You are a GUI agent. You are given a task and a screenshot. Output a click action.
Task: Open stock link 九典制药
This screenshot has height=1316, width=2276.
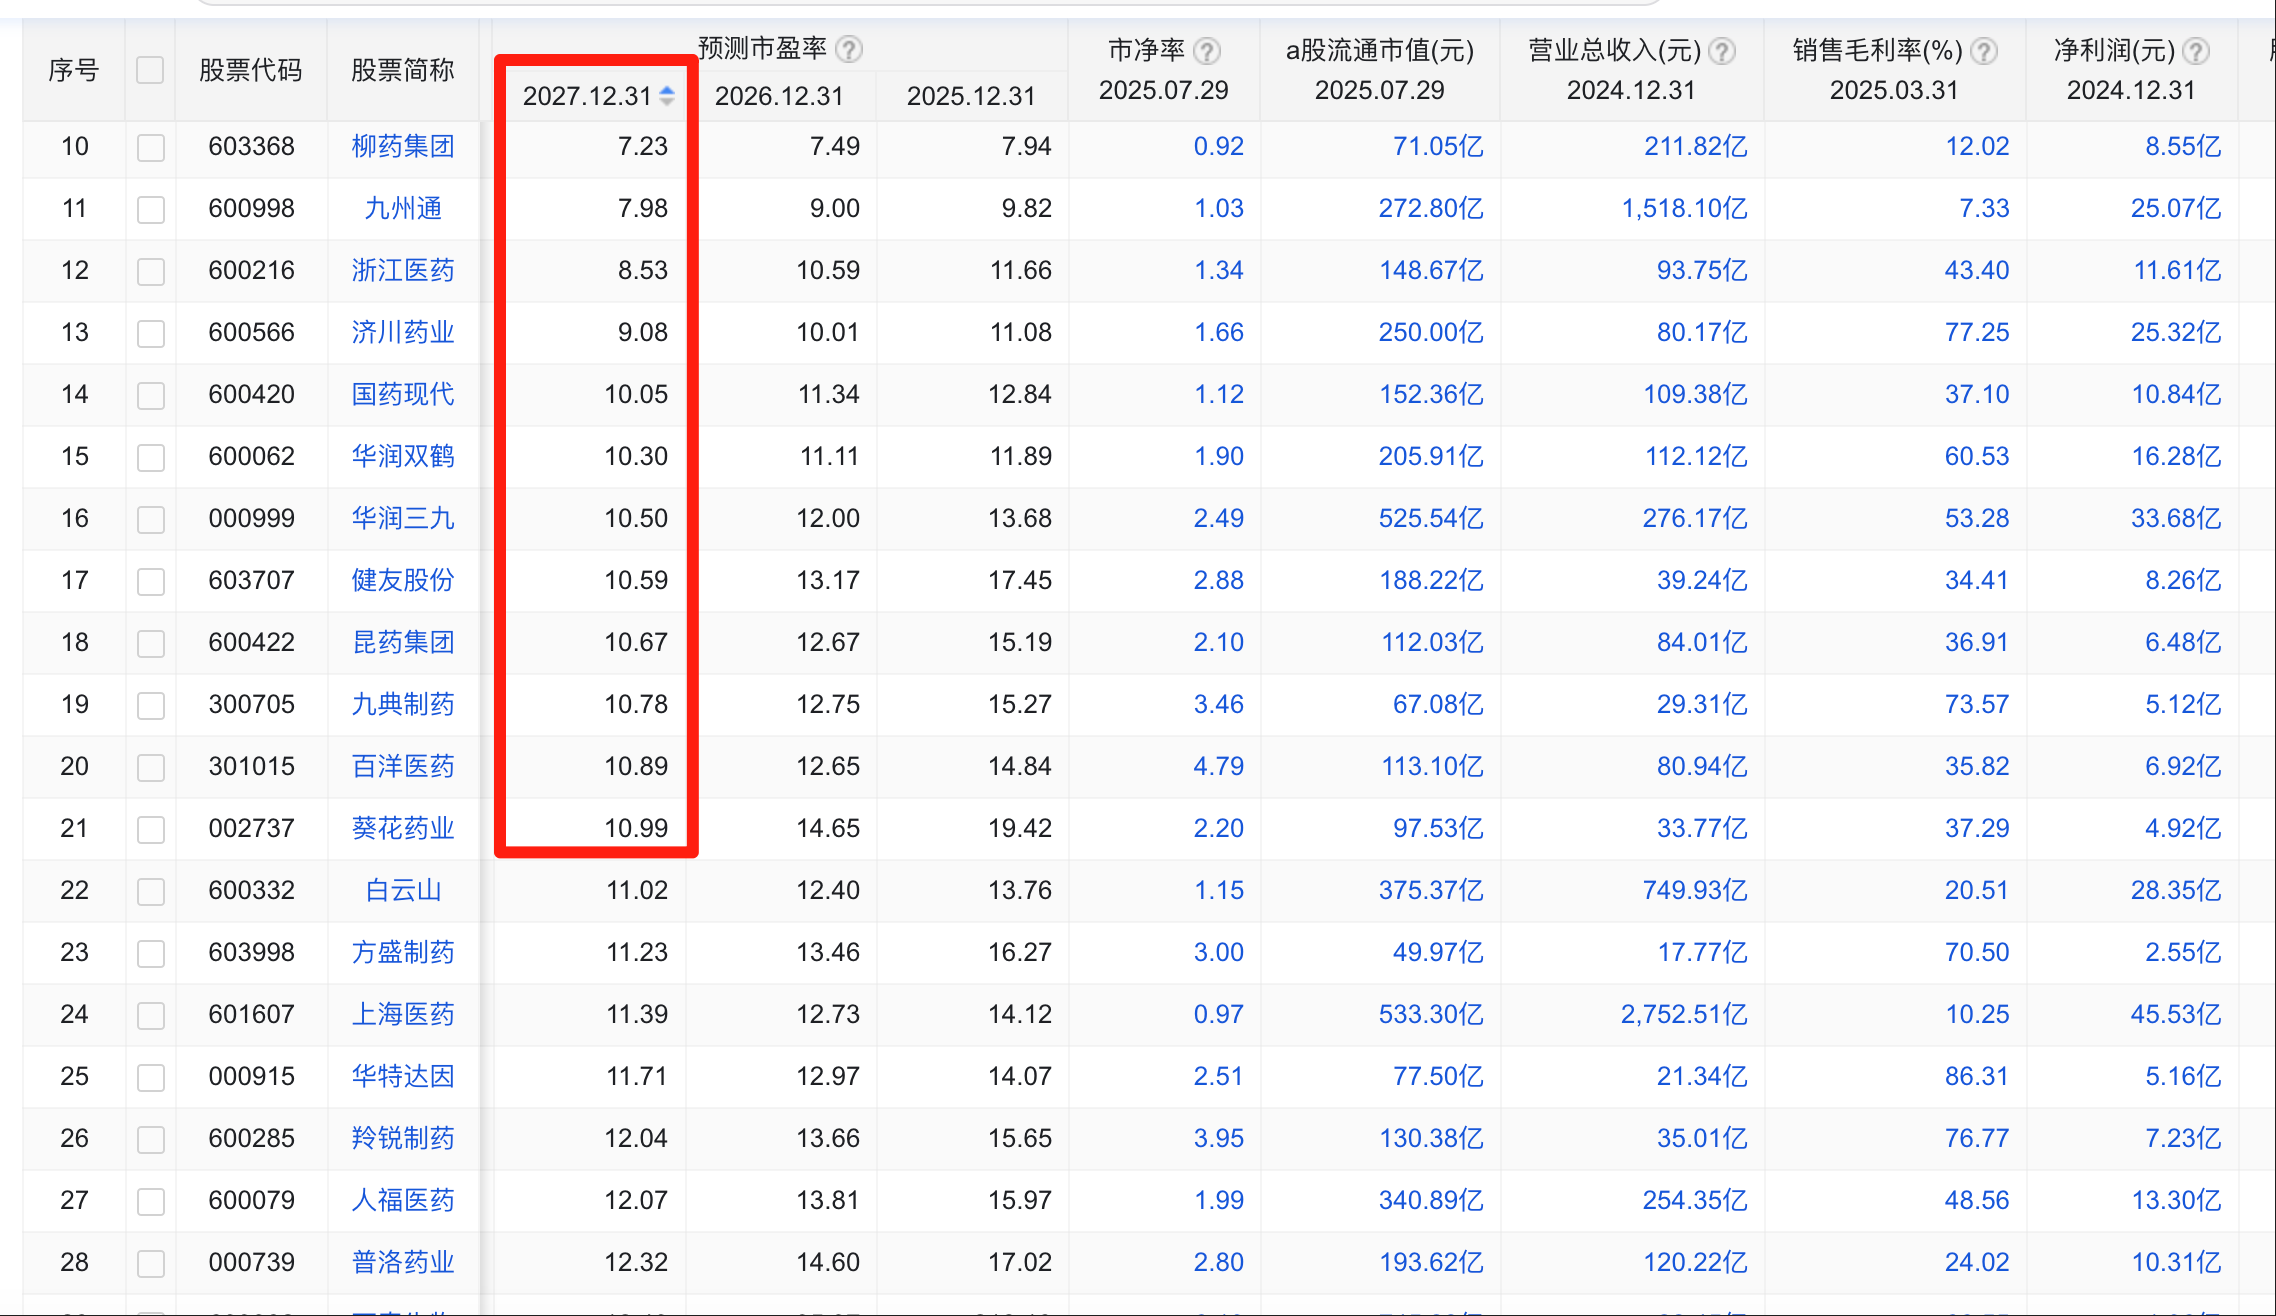[403, 704]
